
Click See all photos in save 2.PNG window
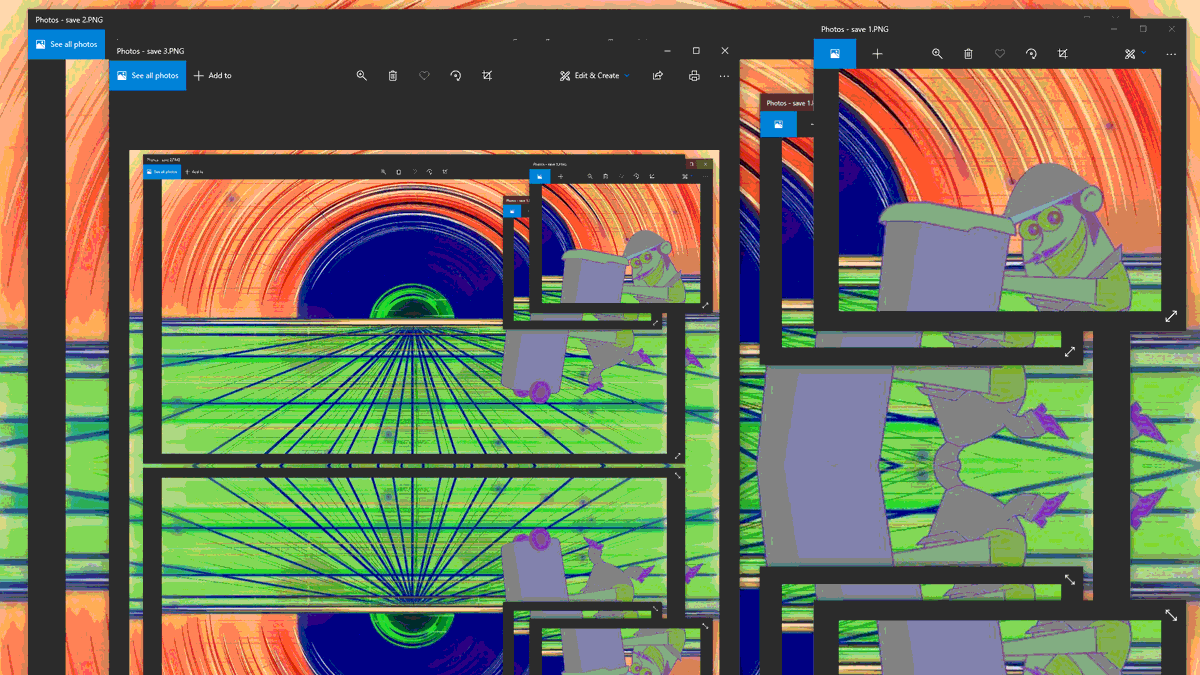(66, 44)
